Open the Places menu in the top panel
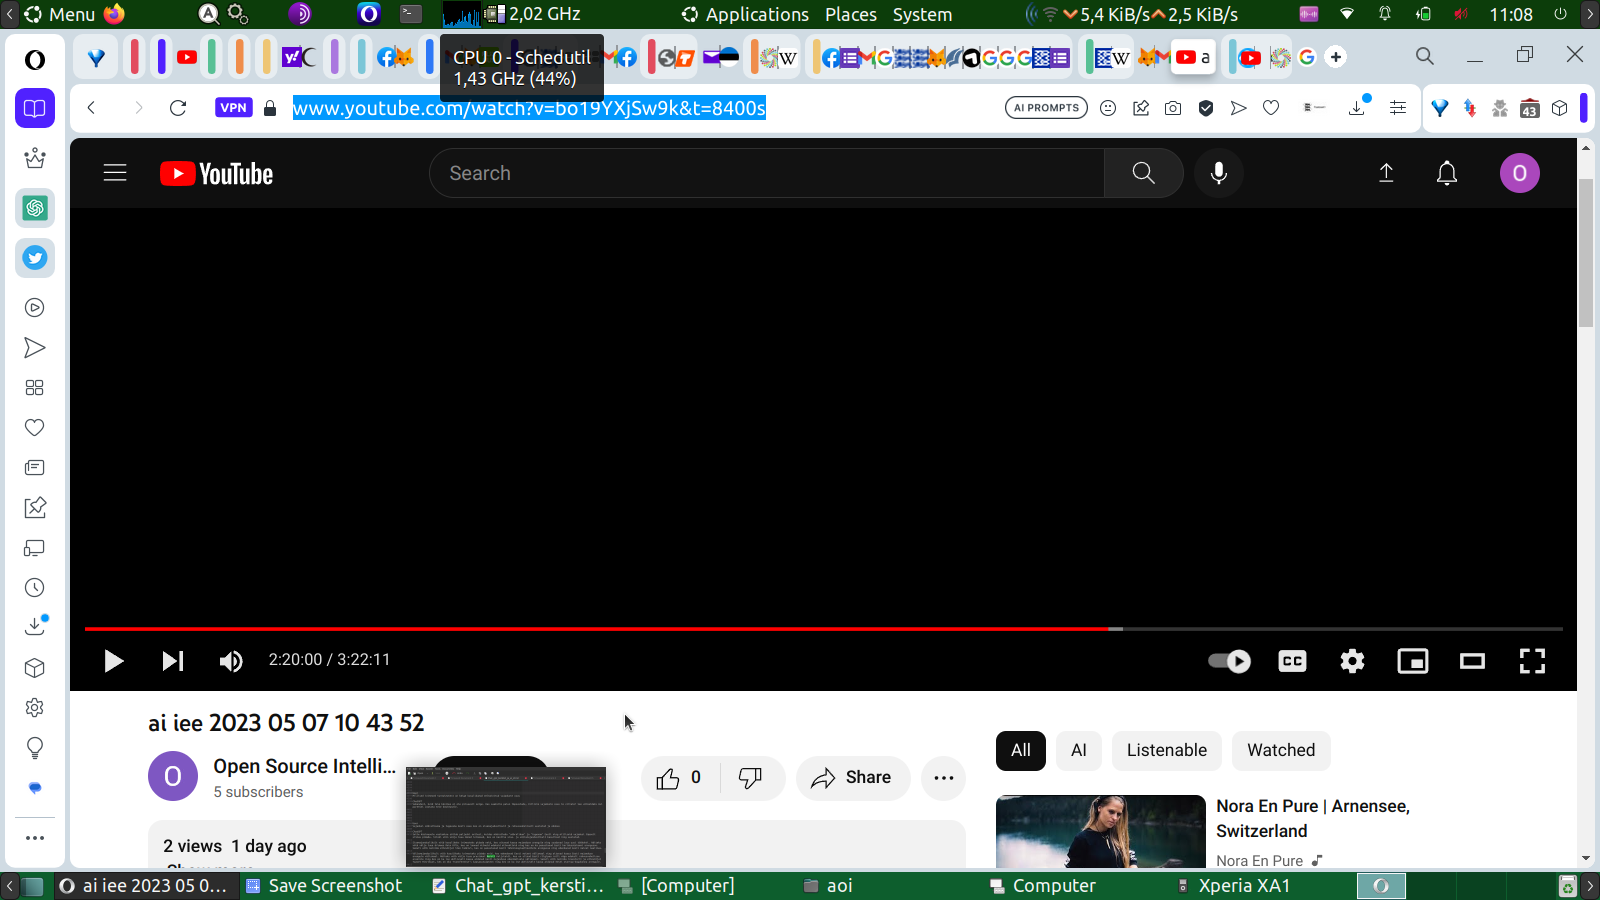The height and width of the screenshot is (900, 1600). point(851,14)
